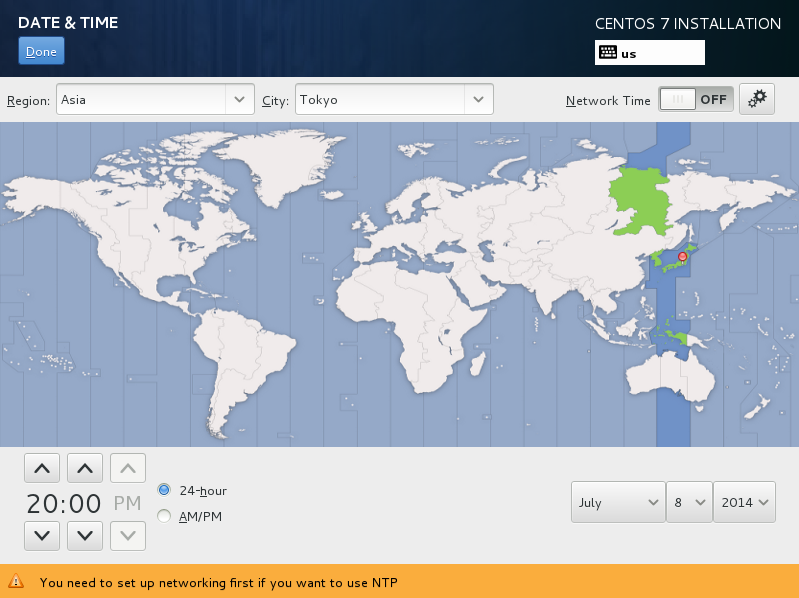Click the Done button
This screenshot has height=598, width=799.
pos(41,51)
